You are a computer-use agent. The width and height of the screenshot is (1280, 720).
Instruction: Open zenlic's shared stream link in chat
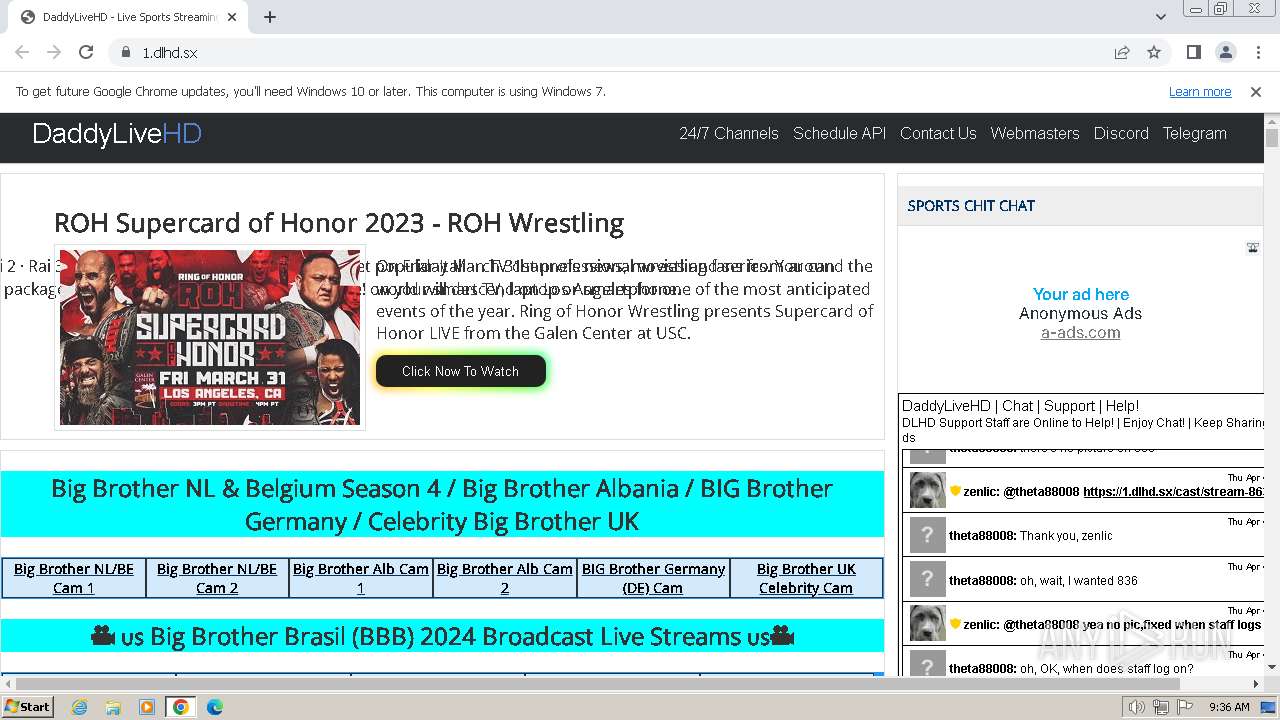[1174, 492]
